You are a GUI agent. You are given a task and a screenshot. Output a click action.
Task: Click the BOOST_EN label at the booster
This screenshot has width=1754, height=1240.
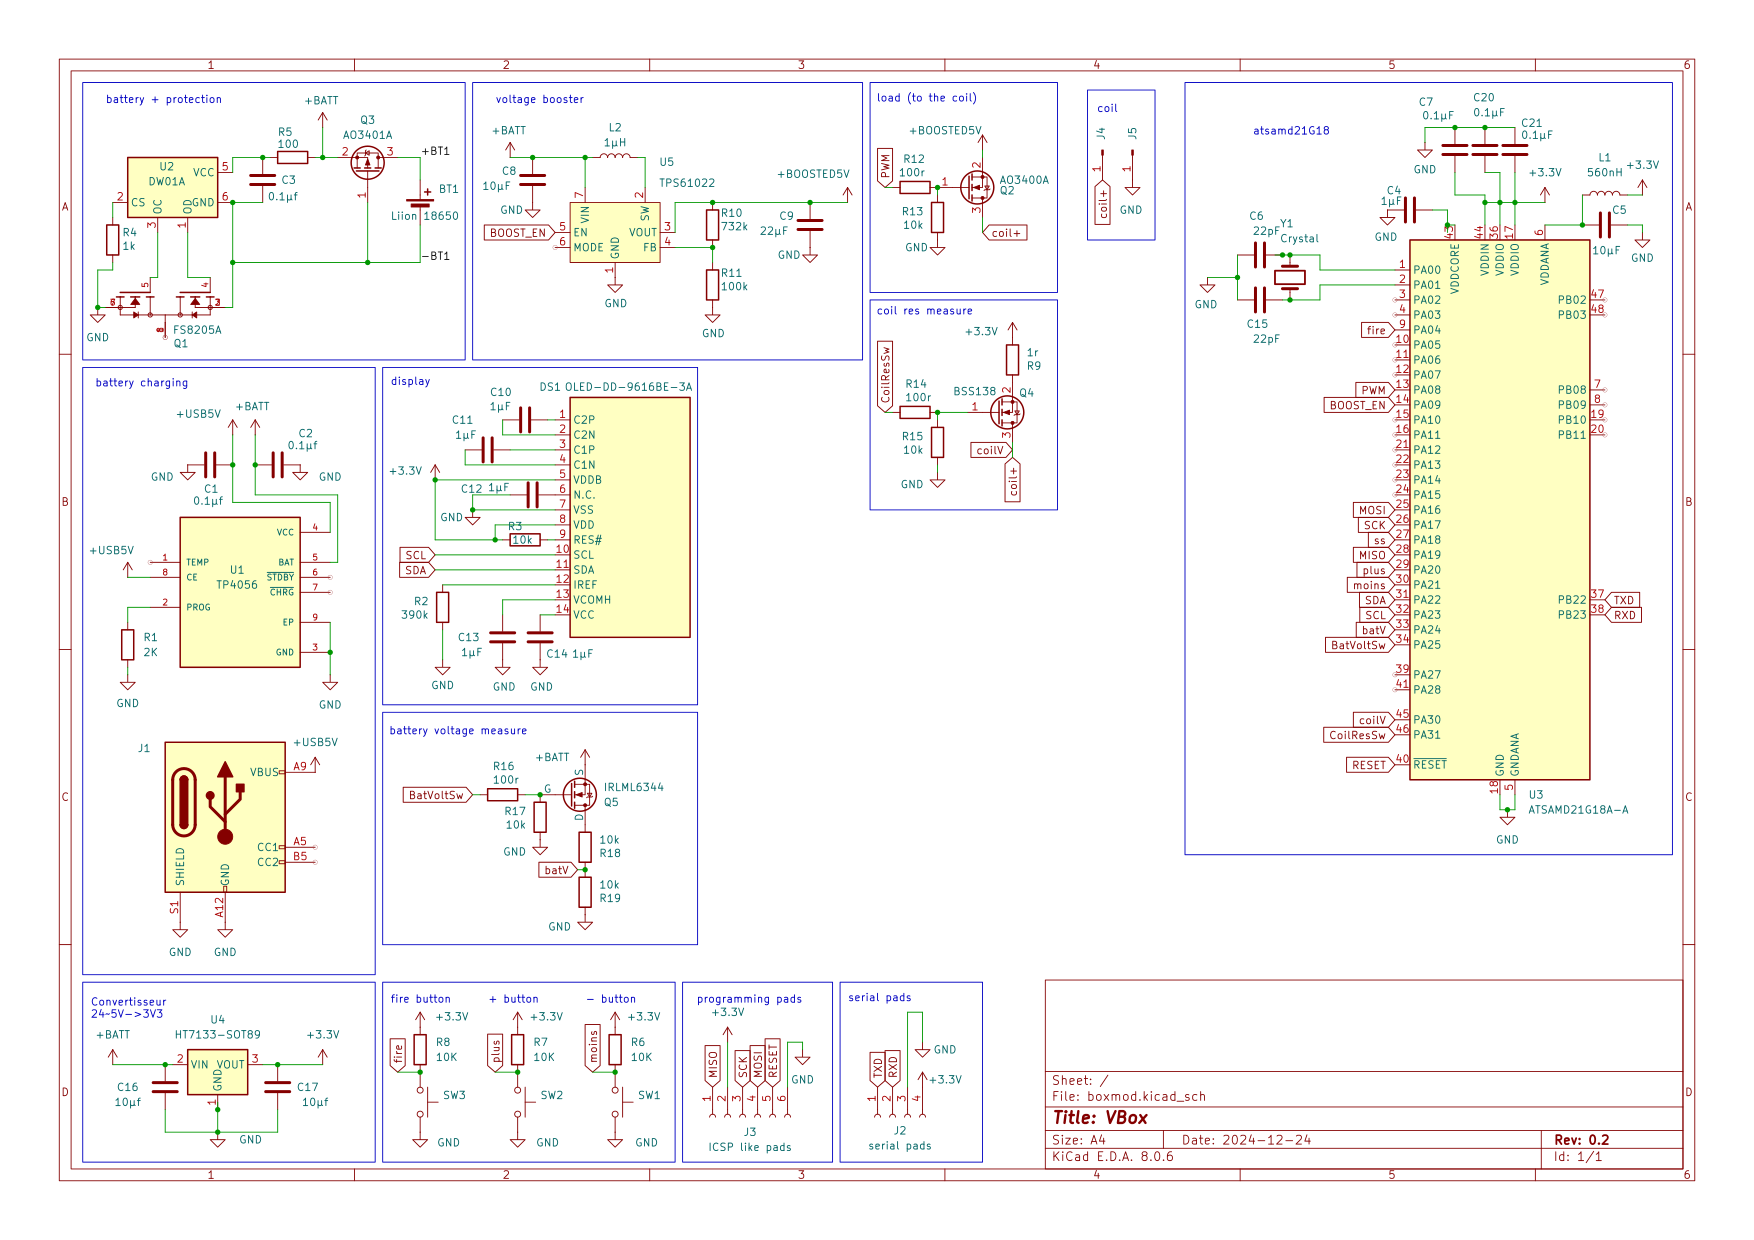(520, 233)
